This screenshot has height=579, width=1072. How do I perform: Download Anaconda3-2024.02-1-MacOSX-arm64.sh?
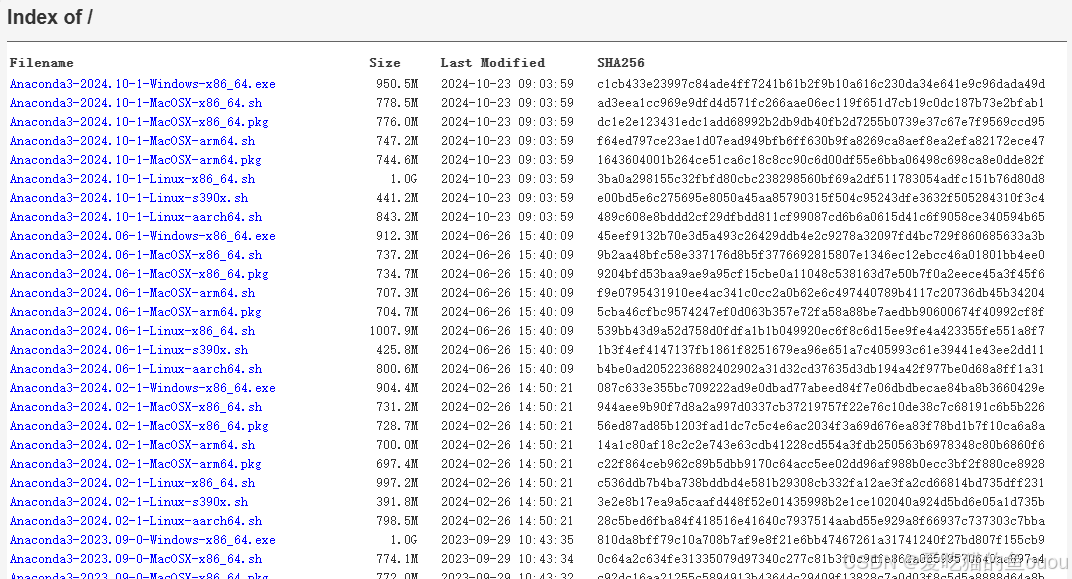tap(132, 444)
